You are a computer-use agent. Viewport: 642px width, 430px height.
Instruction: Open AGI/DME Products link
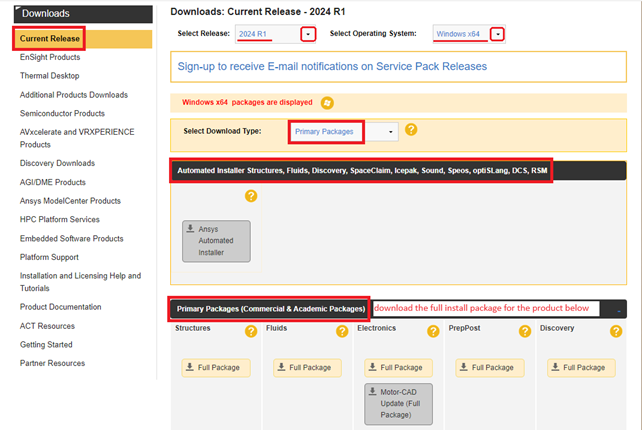53,182
